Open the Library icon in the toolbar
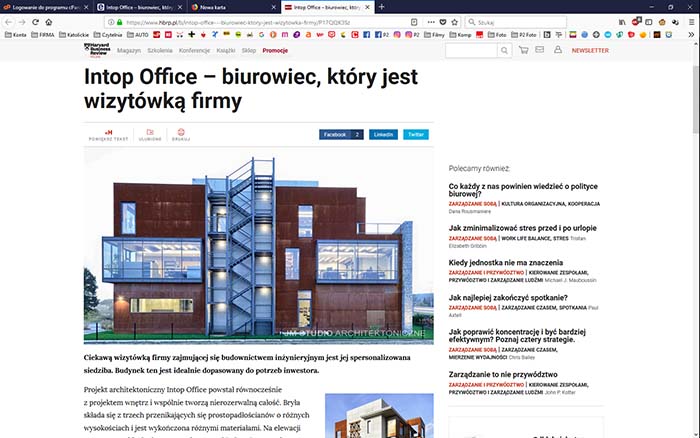Image resolution: width=700 pixels, height=438 pixels. pos(622,22)
